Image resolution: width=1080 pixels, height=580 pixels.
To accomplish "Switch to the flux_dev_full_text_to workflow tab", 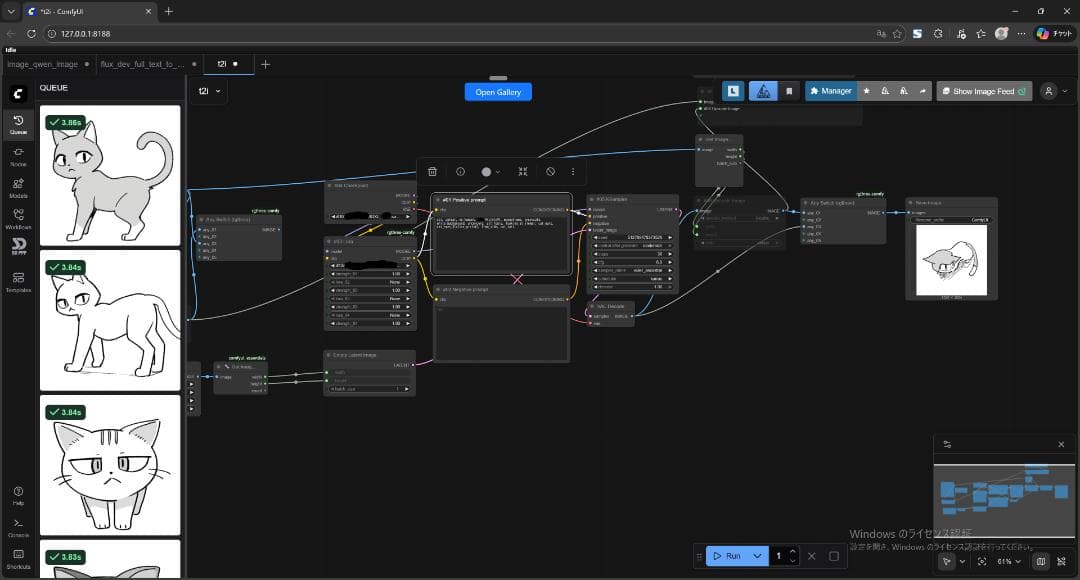I will [x=142, y=64].
